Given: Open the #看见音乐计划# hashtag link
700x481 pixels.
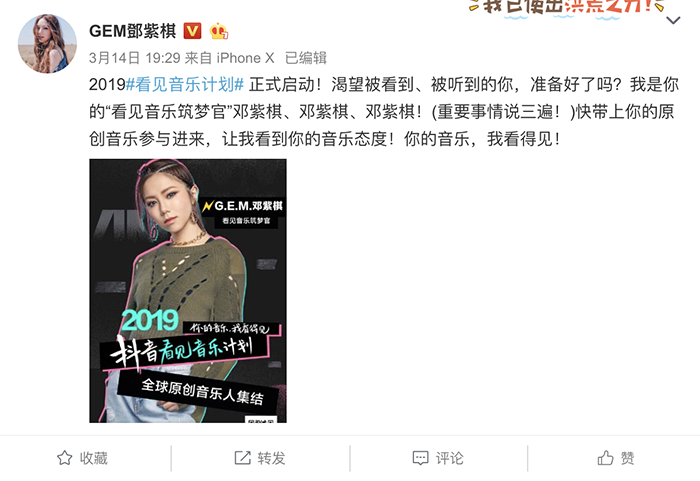Looking at the screenshot, I should 185,84.
